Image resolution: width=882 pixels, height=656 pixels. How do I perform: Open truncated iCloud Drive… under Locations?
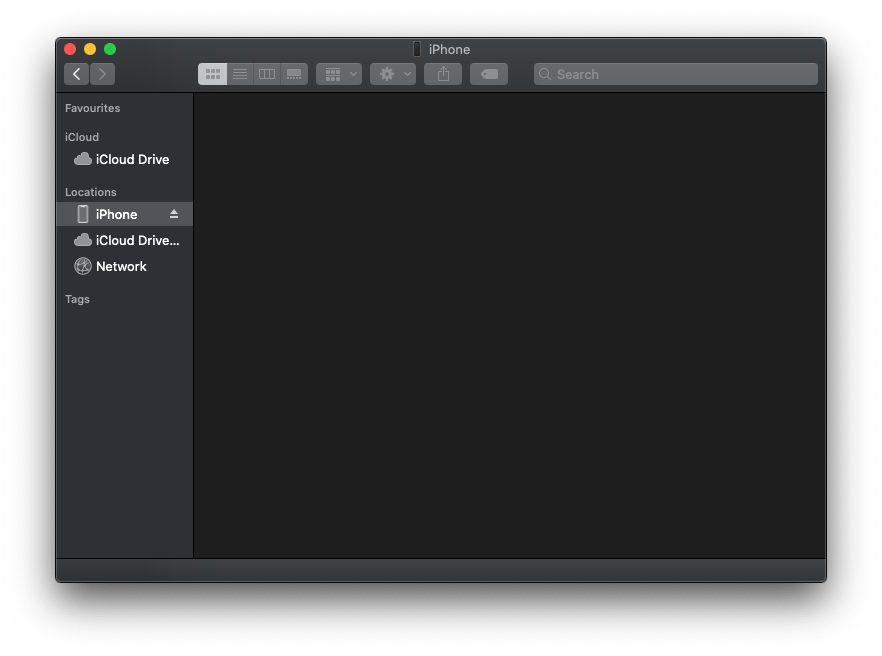124,240
